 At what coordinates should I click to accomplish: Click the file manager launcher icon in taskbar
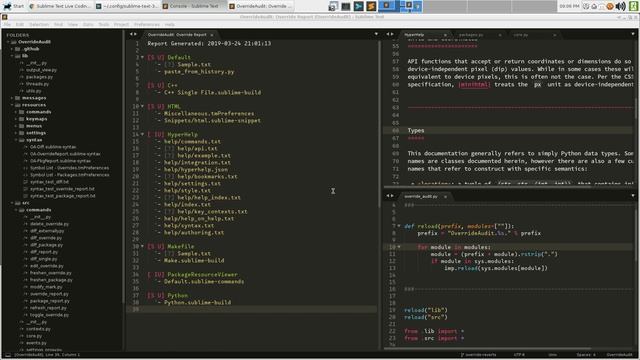pyautogui.click(x=333, y=6)
